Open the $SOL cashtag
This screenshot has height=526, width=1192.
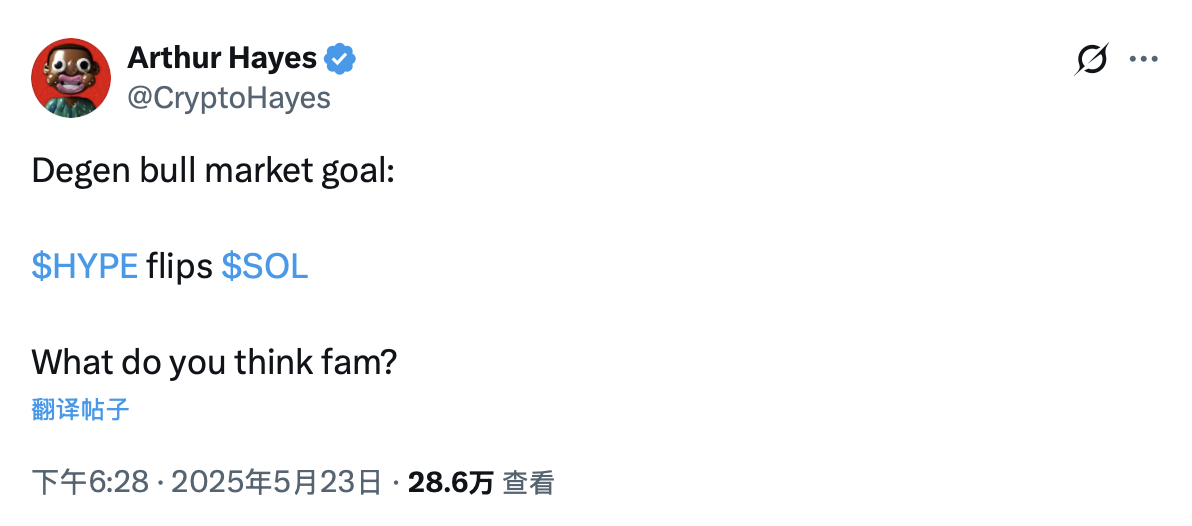pyautogui.click(x=264, y=266)
